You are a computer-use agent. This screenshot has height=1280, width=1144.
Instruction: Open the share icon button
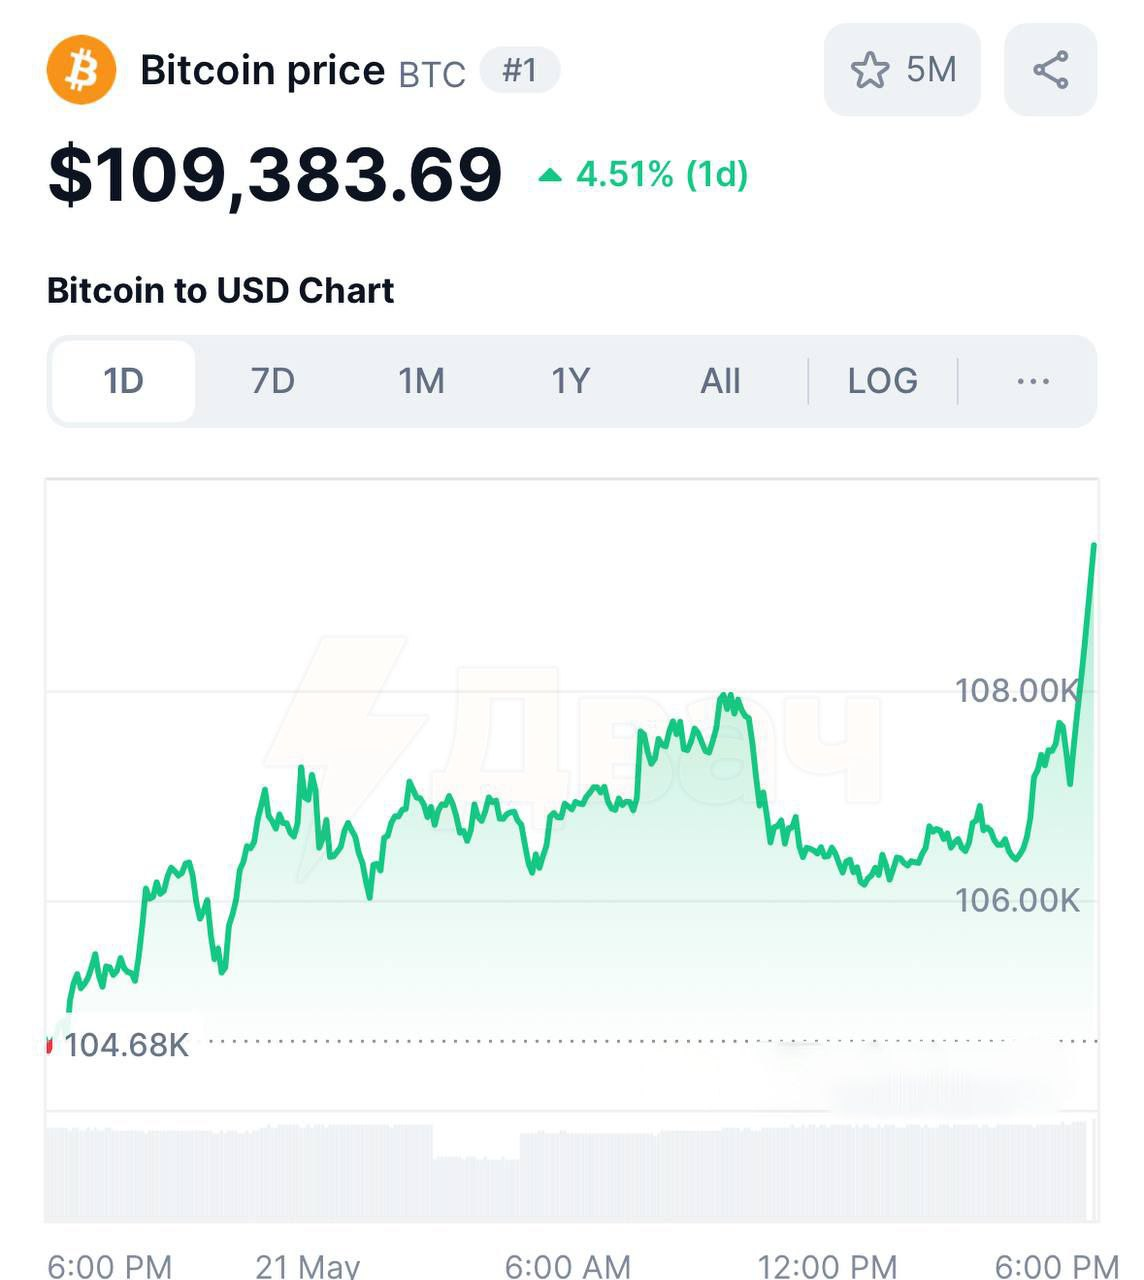[x=1050, y=70]
